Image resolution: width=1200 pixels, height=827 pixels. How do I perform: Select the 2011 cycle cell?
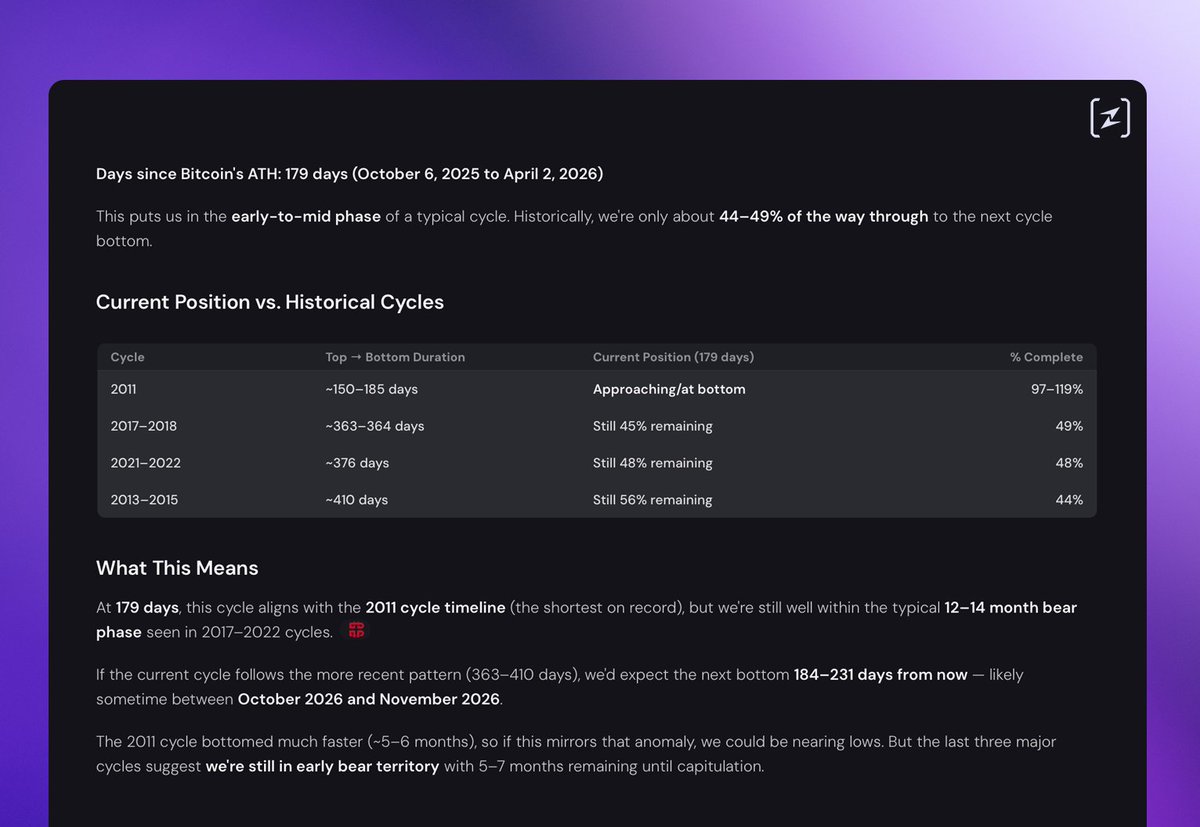[124, 389]
